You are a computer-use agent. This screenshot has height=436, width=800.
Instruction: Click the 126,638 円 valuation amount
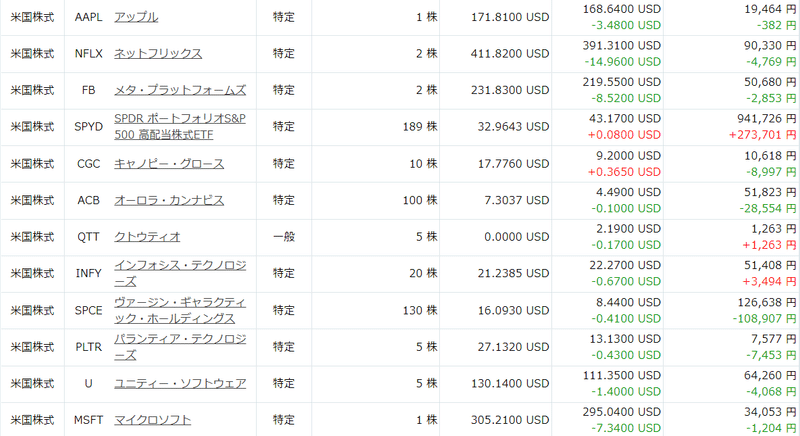point(766,302)
